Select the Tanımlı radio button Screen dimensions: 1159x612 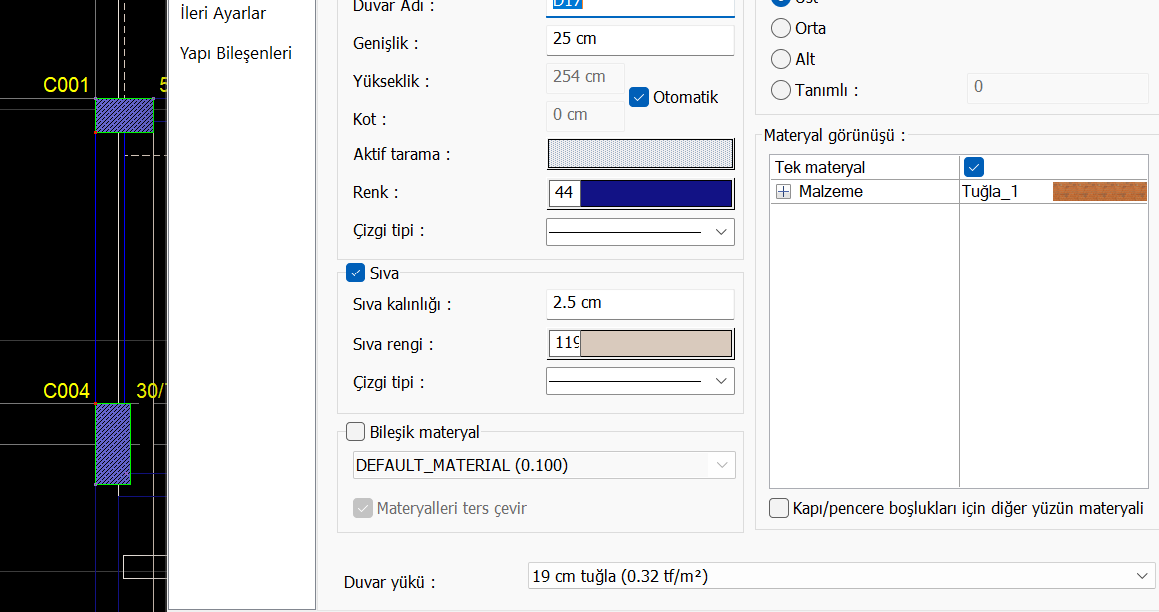coord(781,90)
